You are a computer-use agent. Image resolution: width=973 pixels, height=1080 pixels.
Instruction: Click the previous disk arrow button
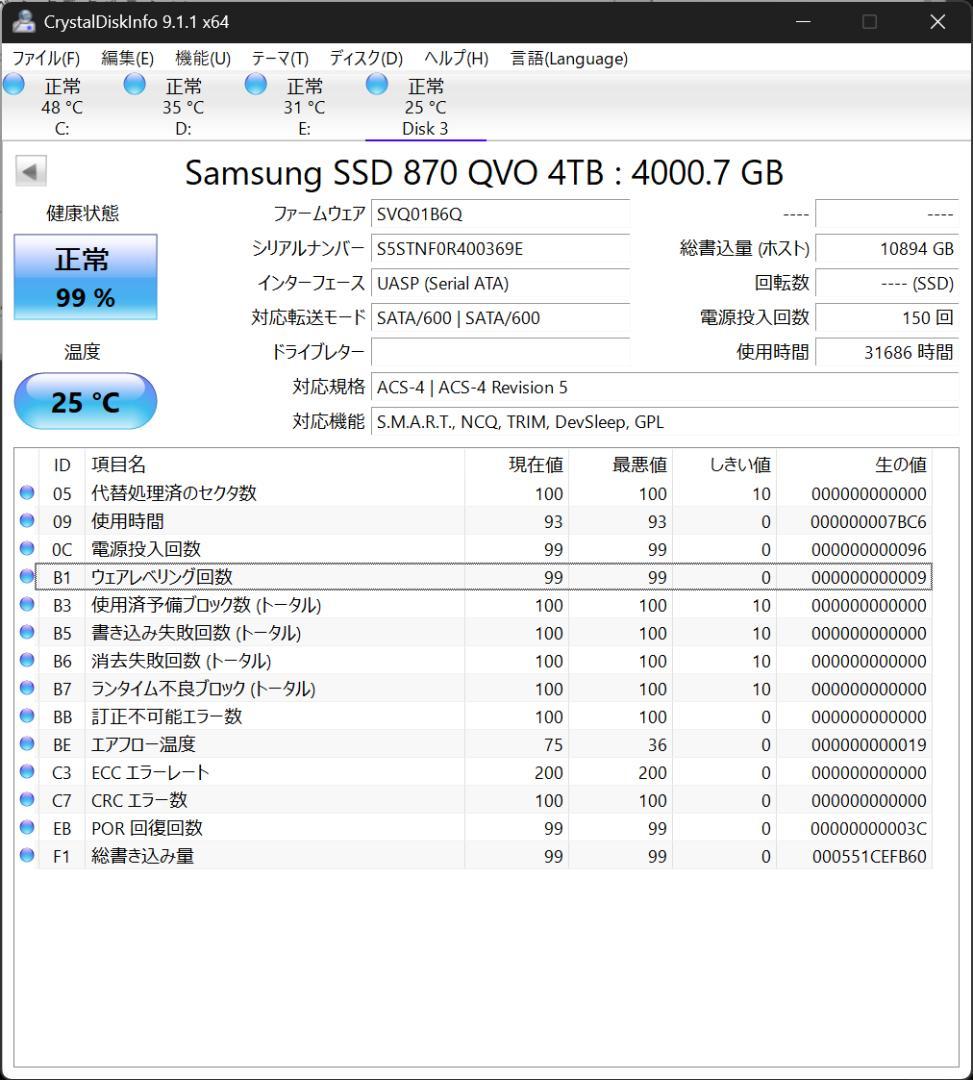pyautogui.click(x=31, y=171)
